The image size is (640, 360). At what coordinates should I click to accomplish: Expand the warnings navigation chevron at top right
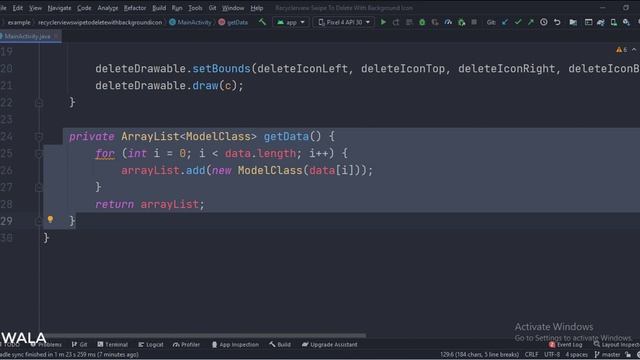click(634, 50)
